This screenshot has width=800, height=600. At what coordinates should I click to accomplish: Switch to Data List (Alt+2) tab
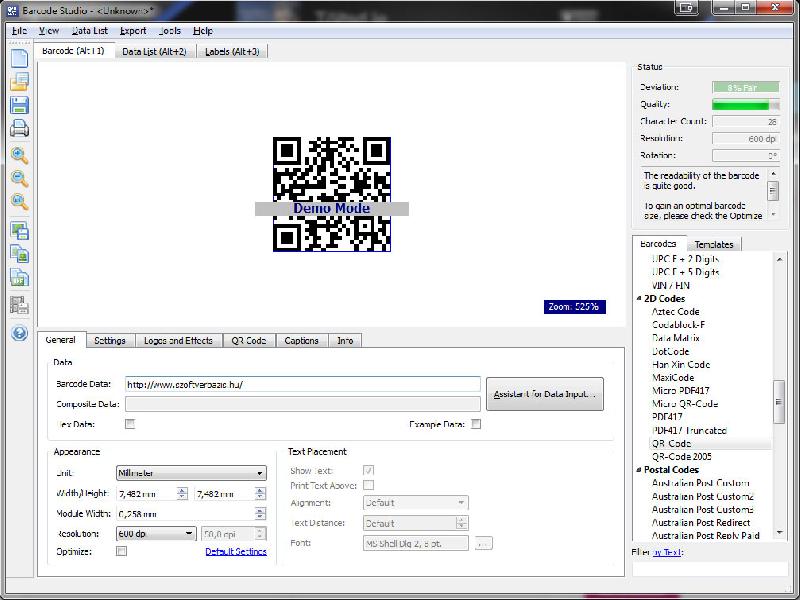click(155, 52)
